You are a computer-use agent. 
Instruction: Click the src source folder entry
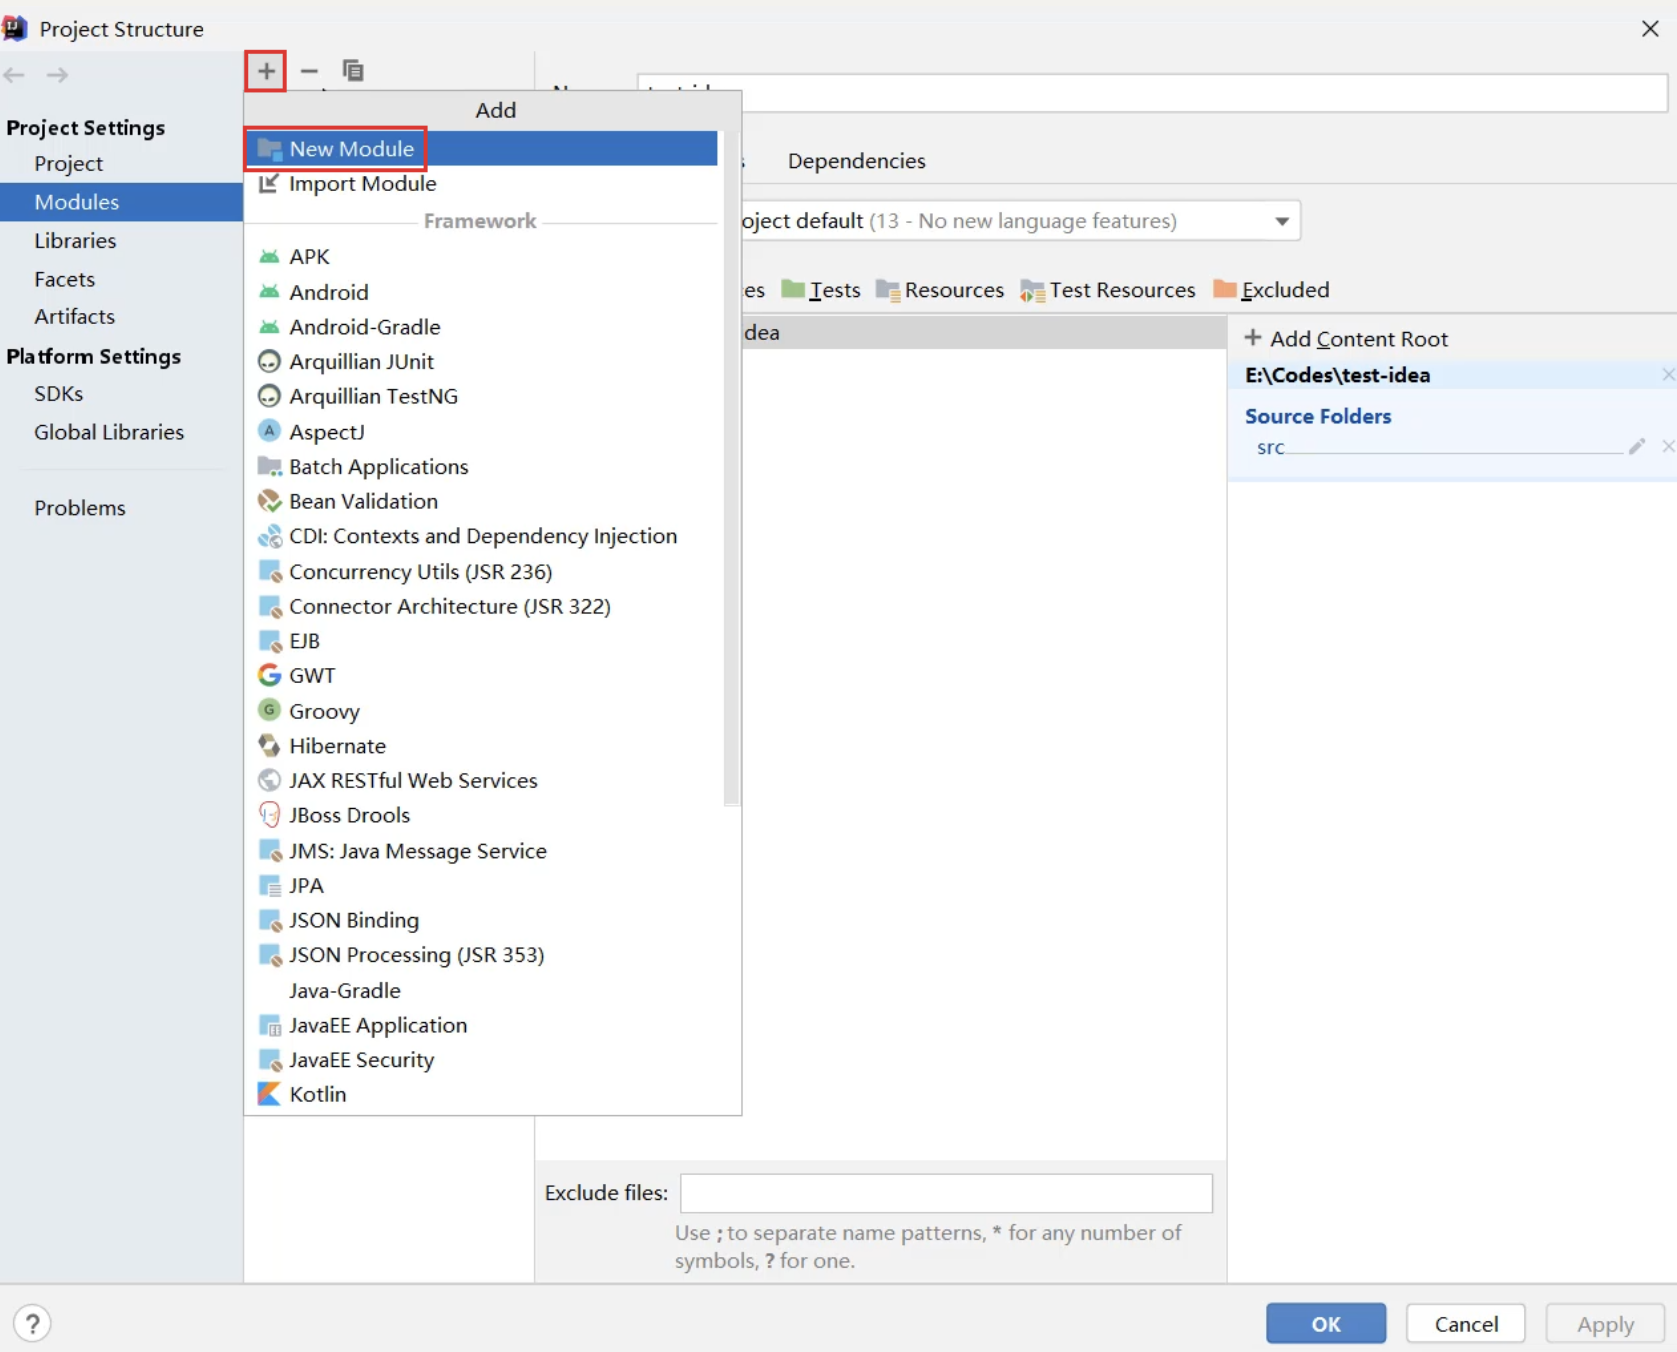click(x=1270, y=448)
